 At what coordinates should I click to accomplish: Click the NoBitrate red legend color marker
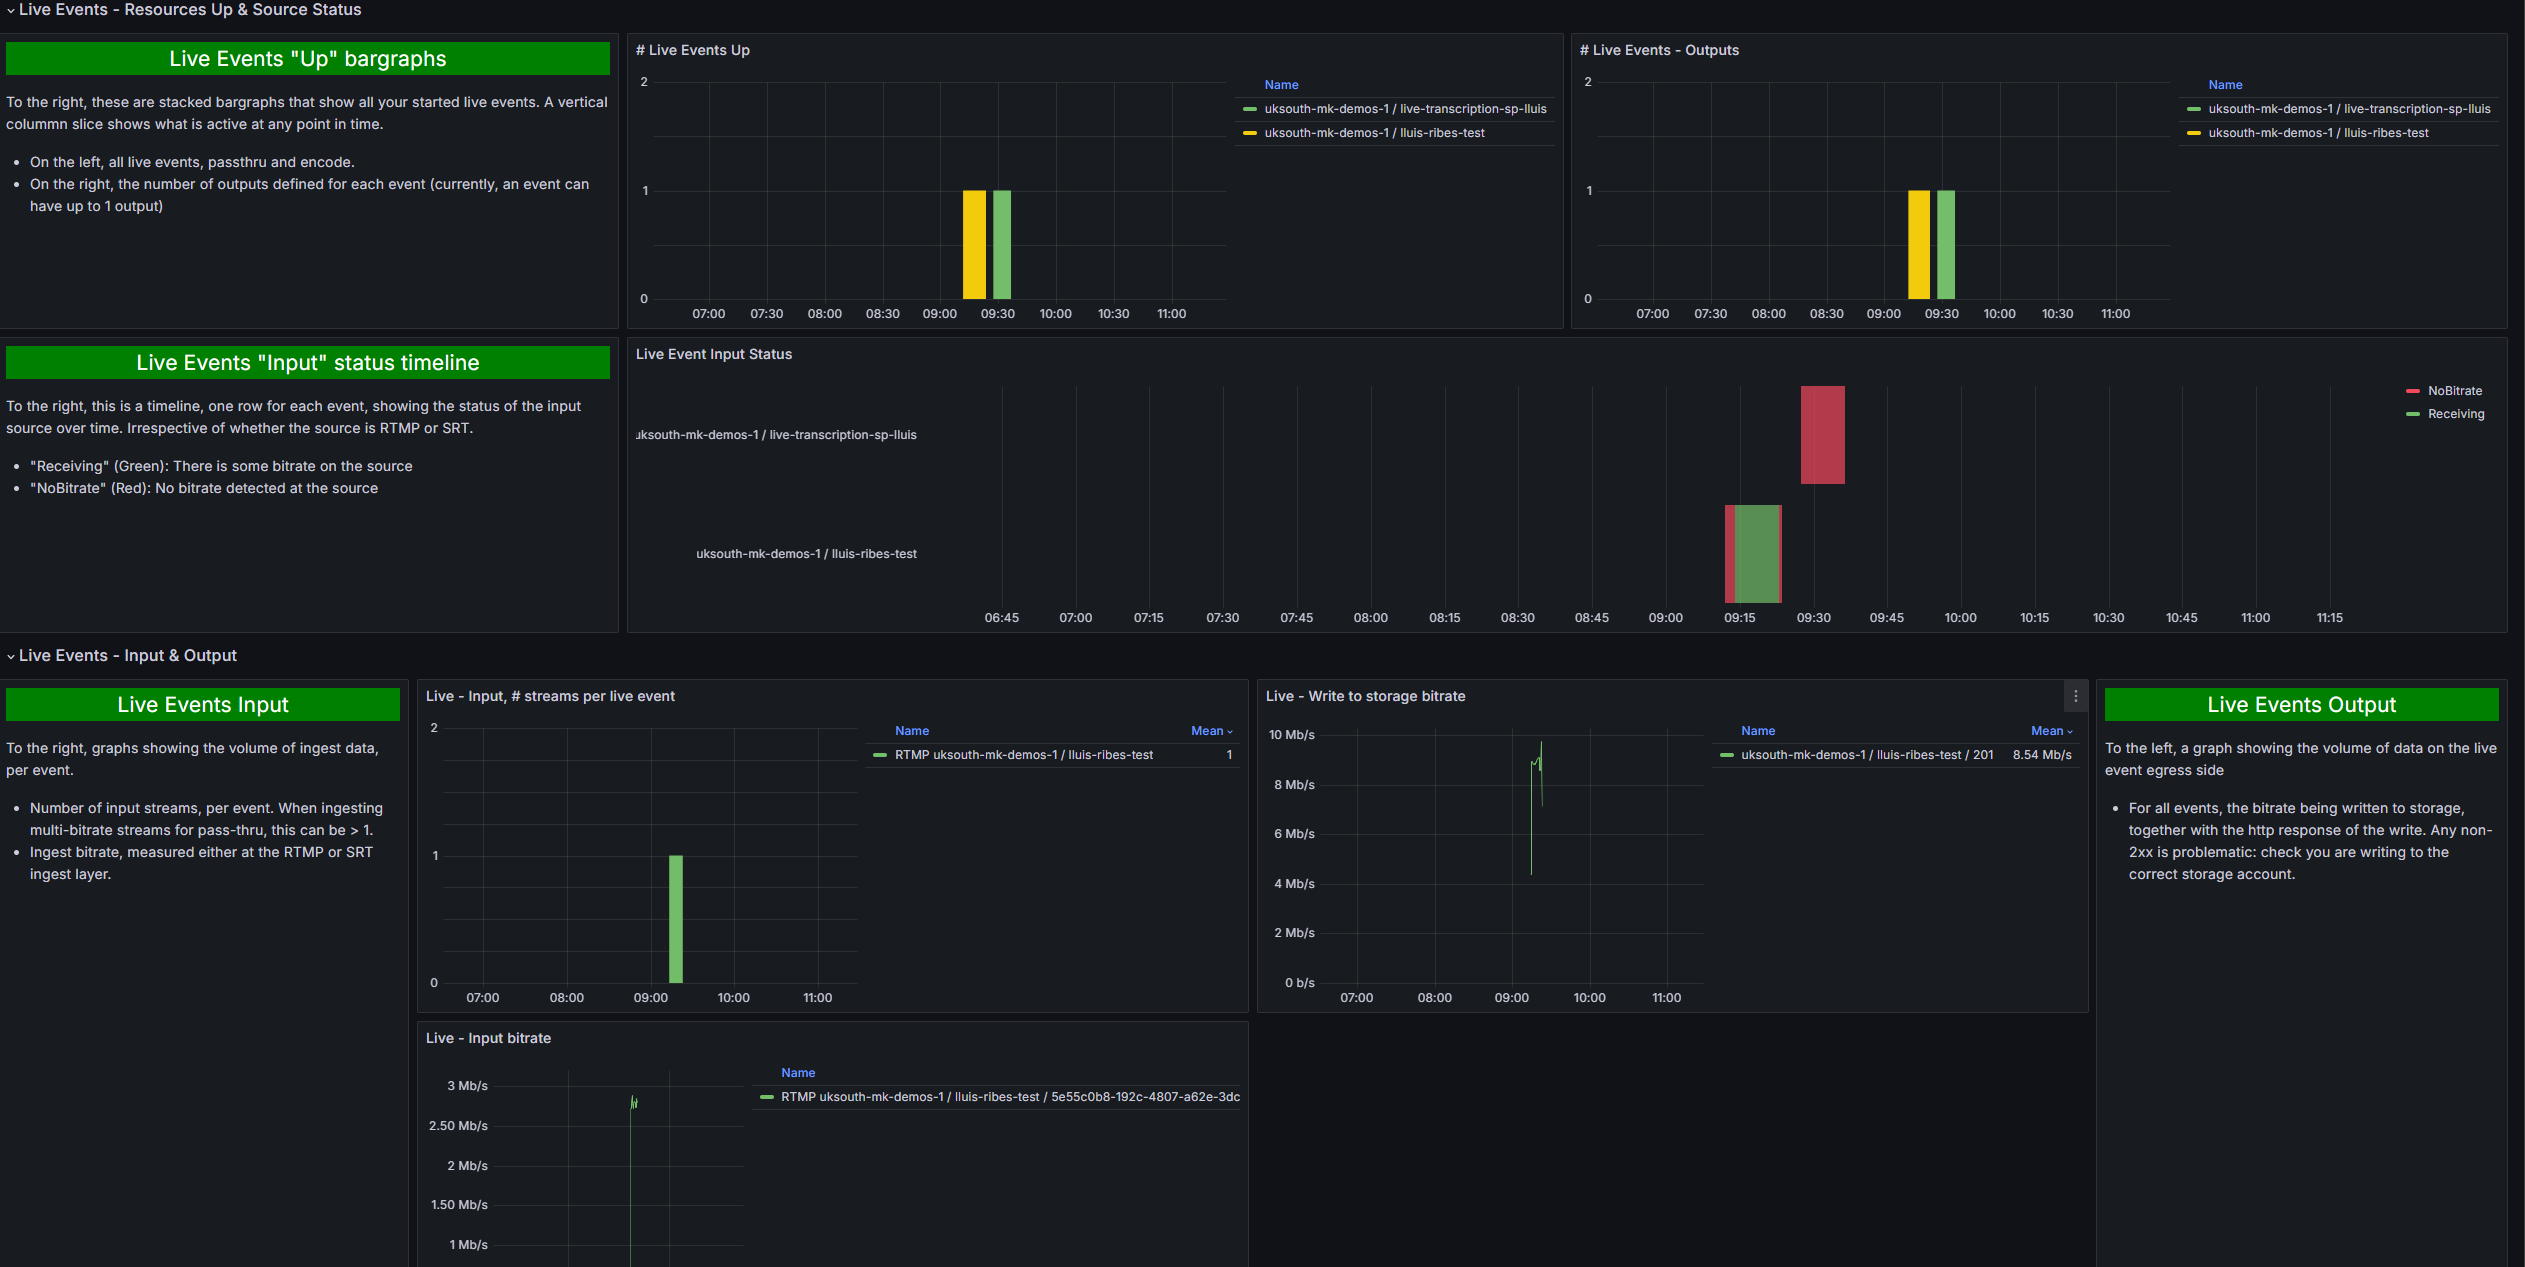2412,391
